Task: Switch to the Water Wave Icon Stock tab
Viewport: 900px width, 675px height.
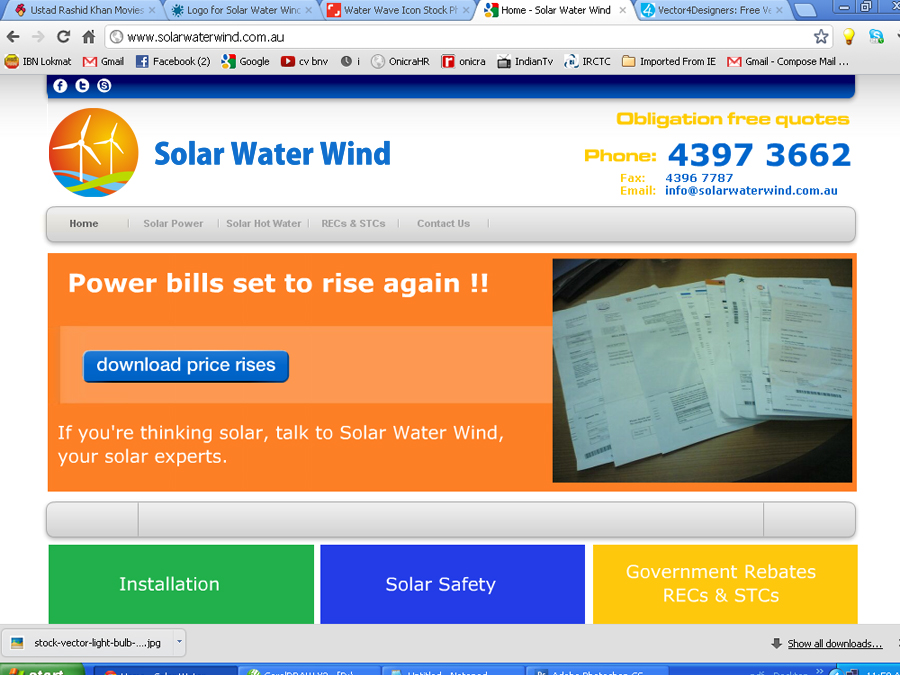Action: click(398, 10)
